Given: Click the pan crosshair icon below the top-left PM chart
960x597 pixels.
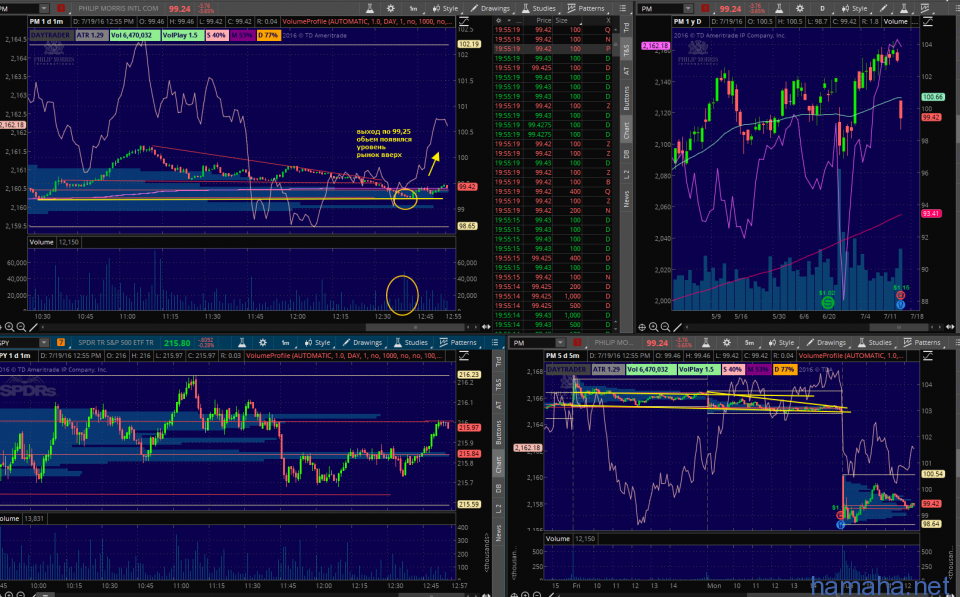Looking at the screenshot, I should (x=2, y=328).
